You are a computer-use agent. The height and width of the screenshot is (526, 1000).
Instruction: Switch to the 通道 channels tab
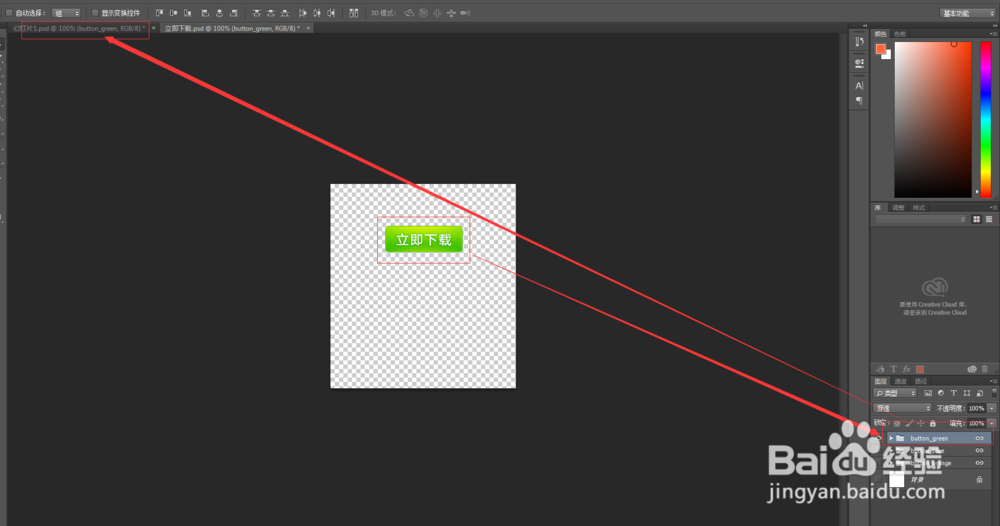click(901, 381)
